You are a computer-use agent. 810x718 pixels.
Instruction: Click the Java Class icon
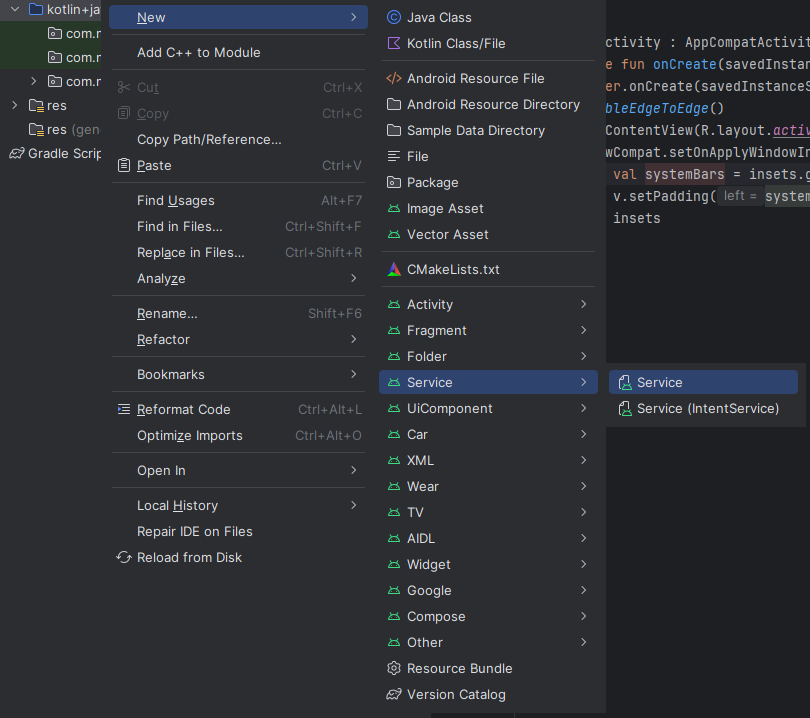(x=393, y=17)
